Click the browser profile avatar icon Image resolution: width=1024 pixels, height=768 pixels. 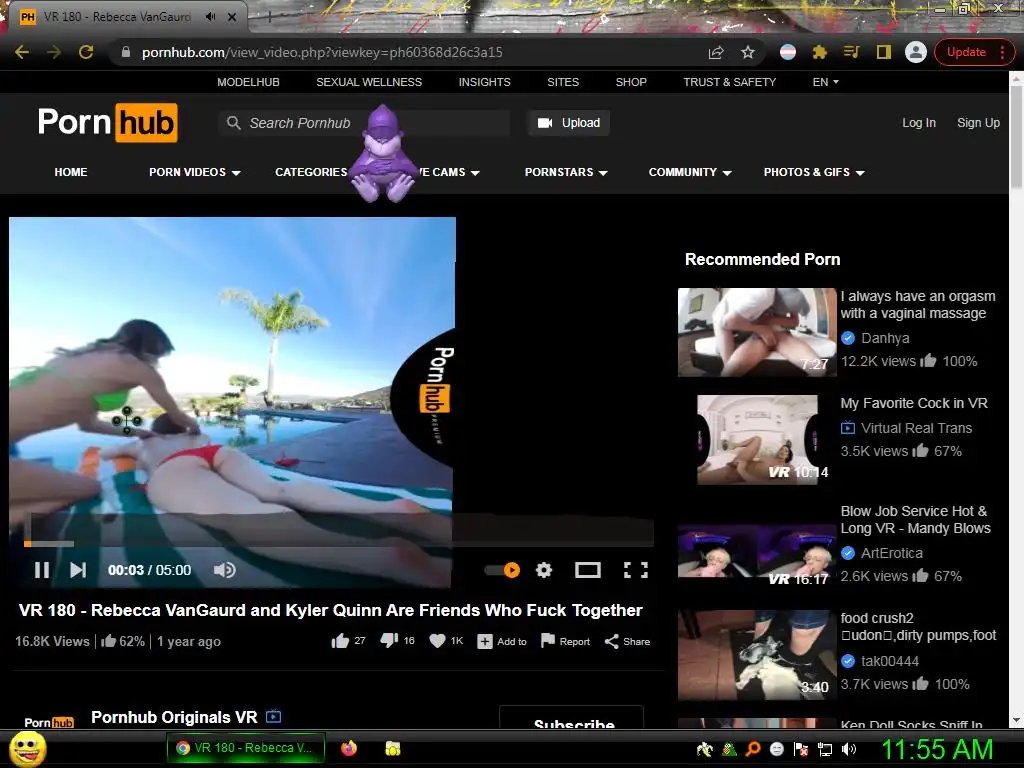tap(916, 52)
